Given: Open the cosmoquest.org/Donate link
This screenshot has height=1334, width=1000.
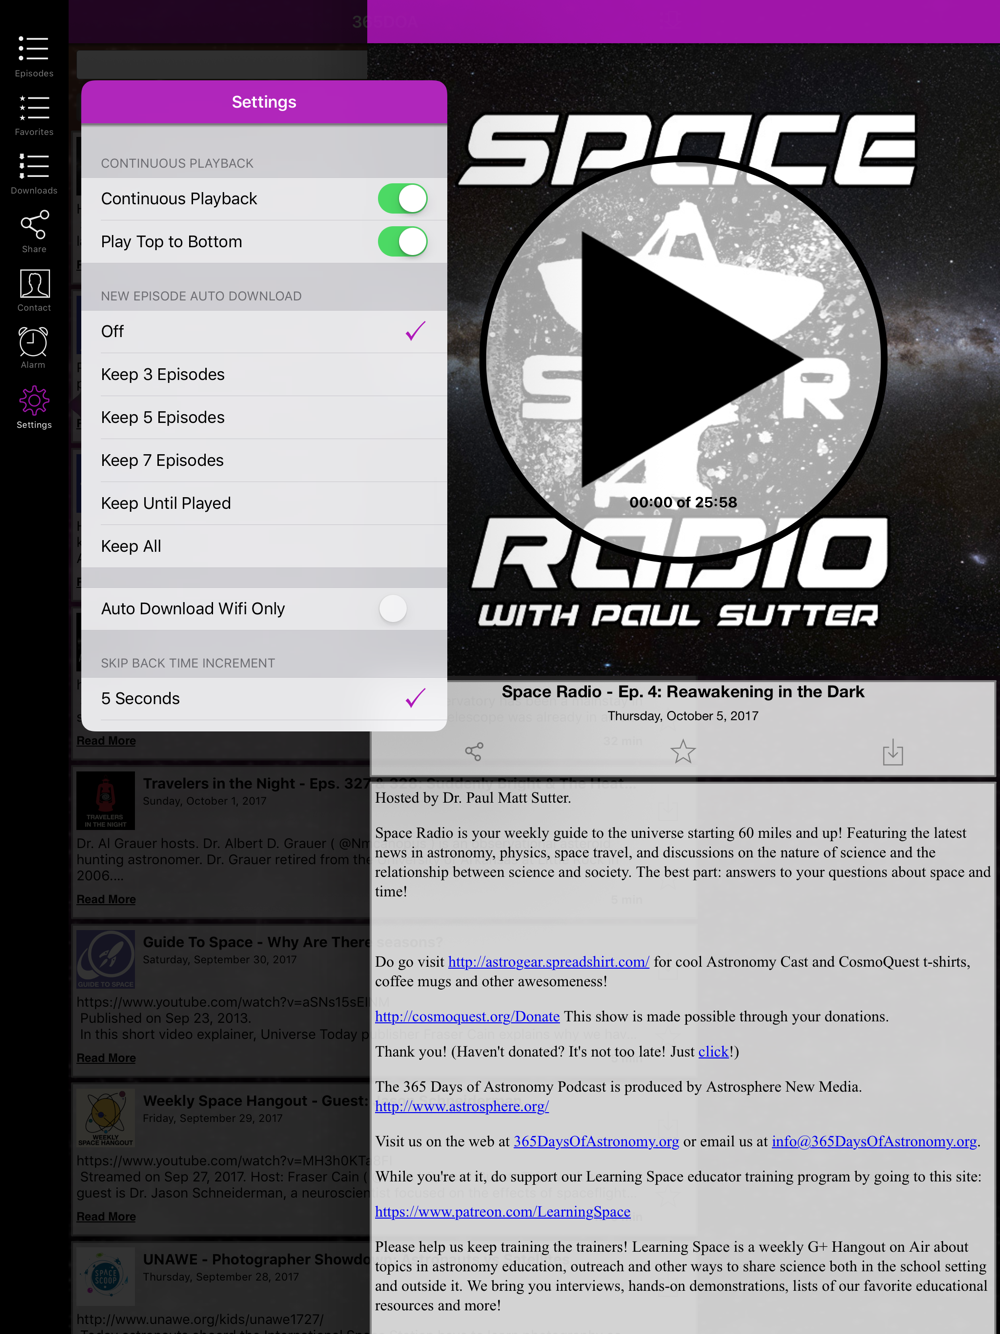Looking at the screenshot, I should (467, 1017).
